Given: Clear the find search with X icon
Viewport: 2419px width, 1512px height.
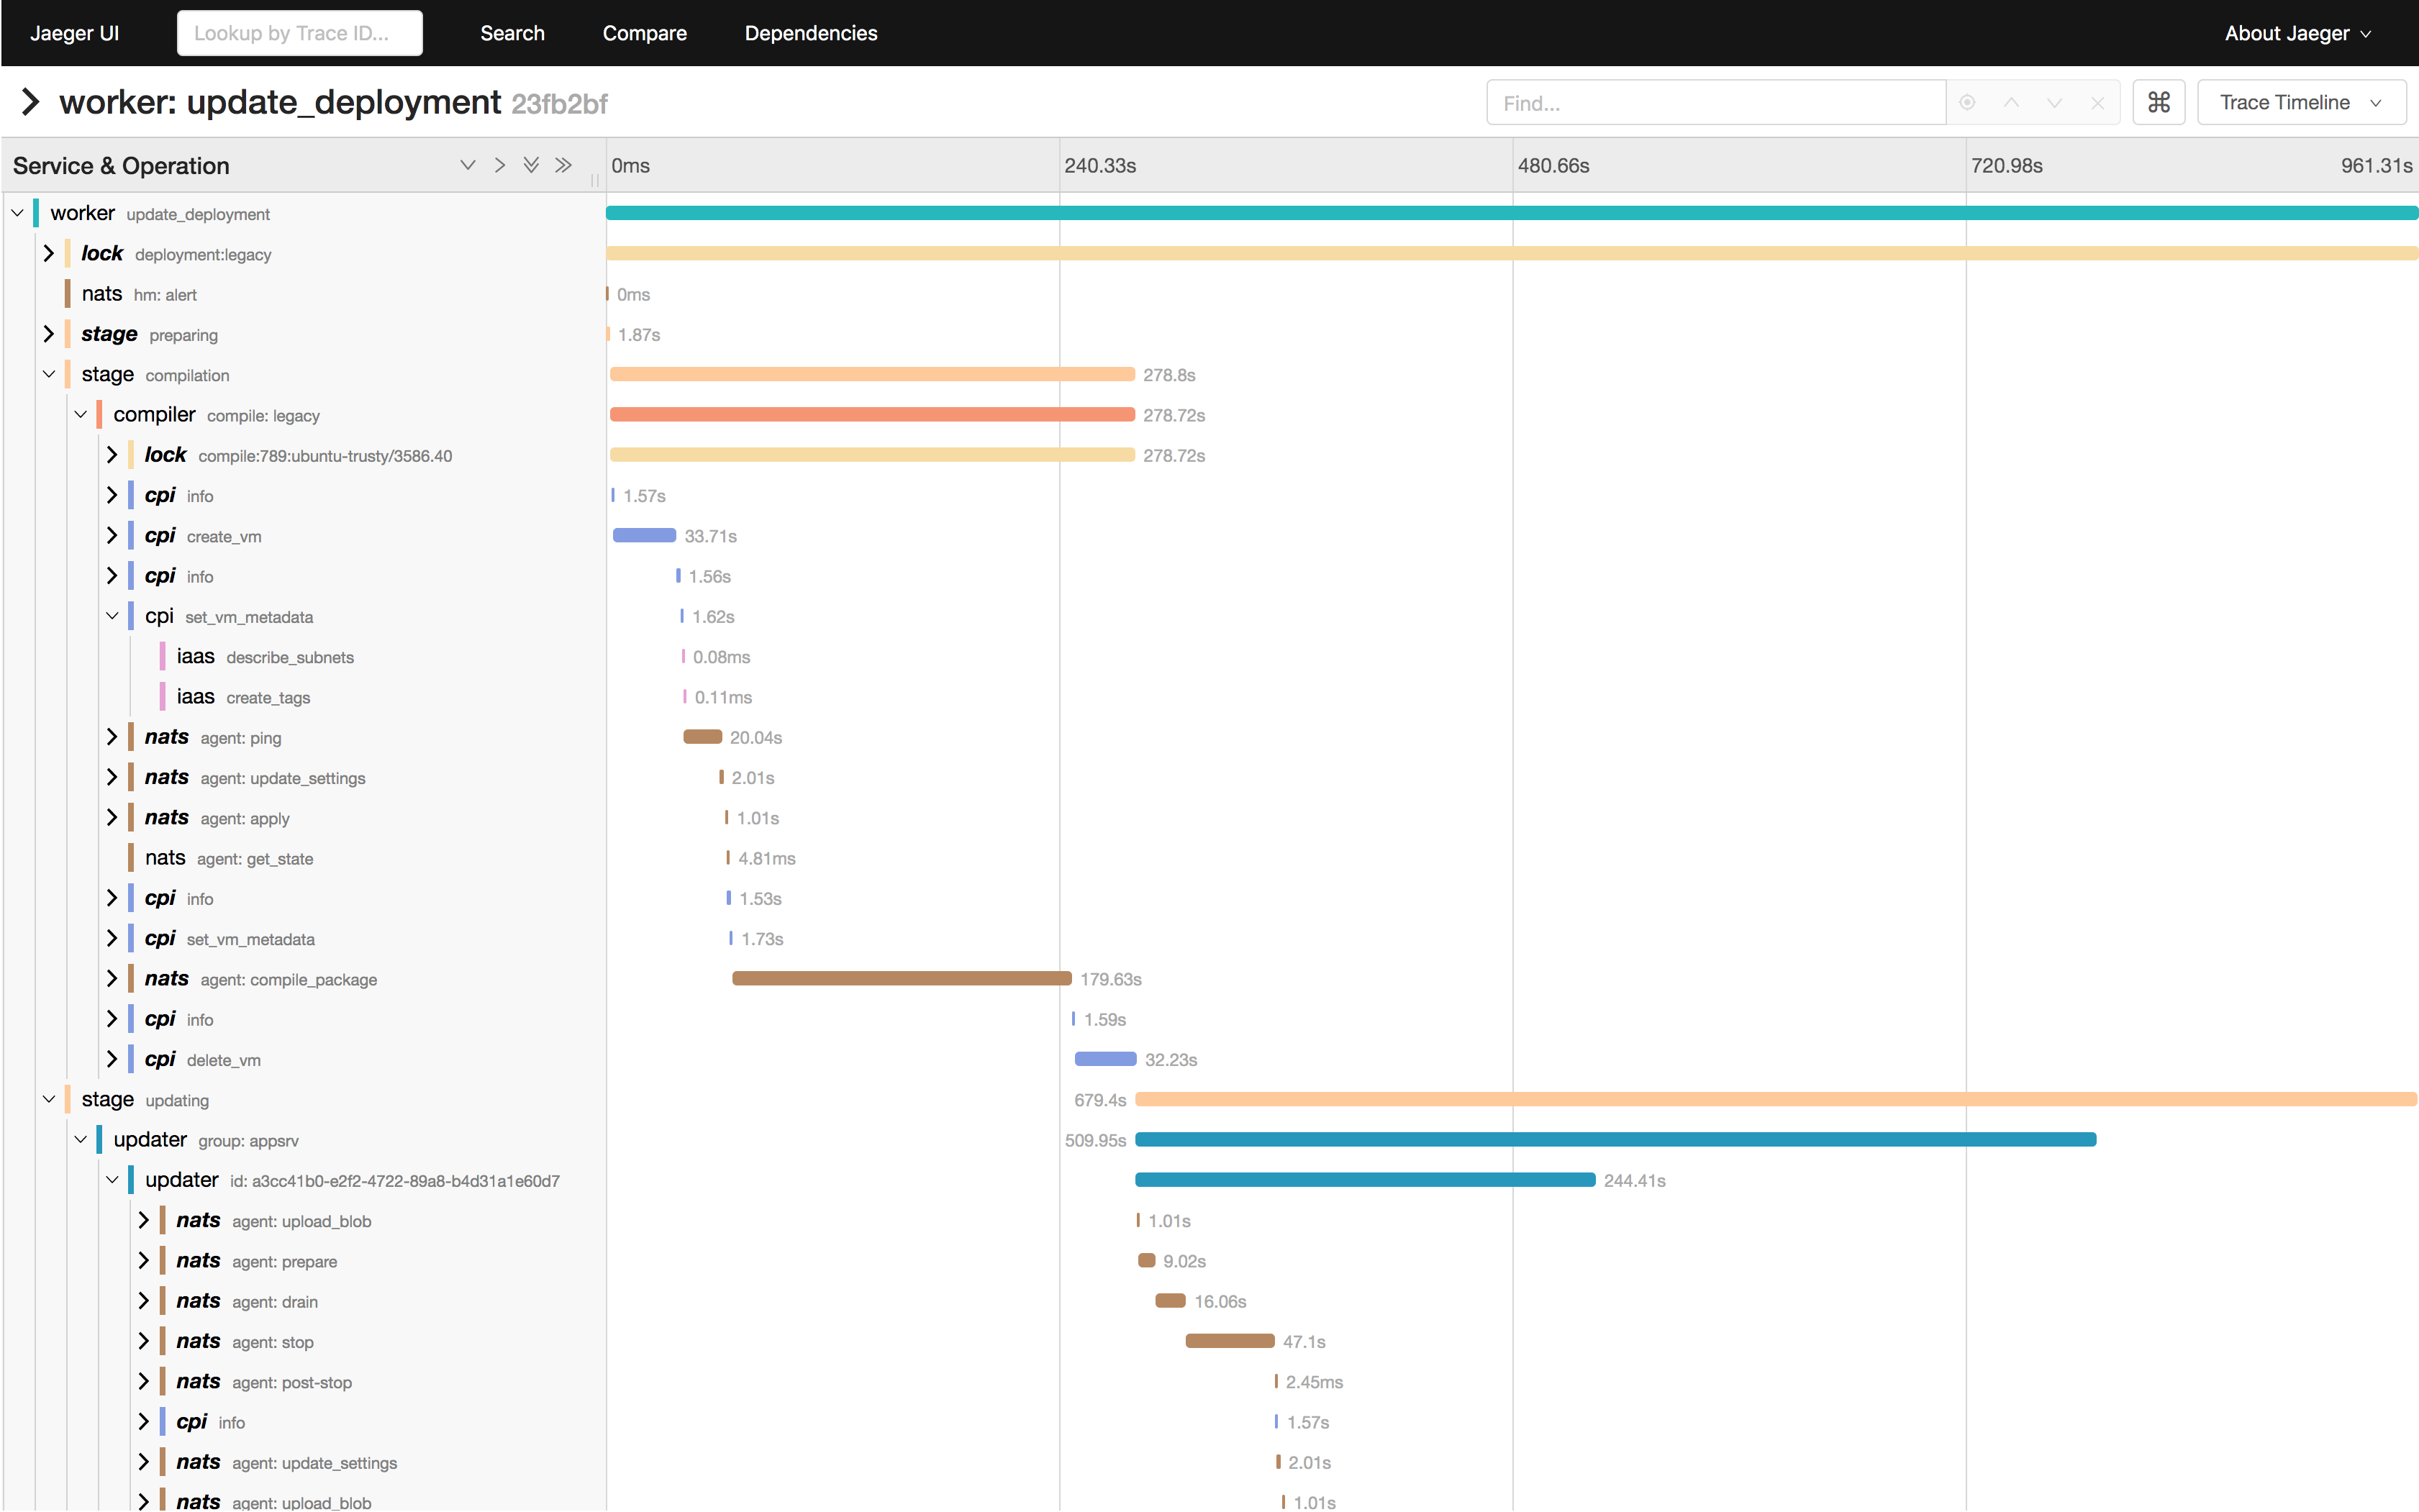Looking at the screenshot, I should (x=2097, y=103).
